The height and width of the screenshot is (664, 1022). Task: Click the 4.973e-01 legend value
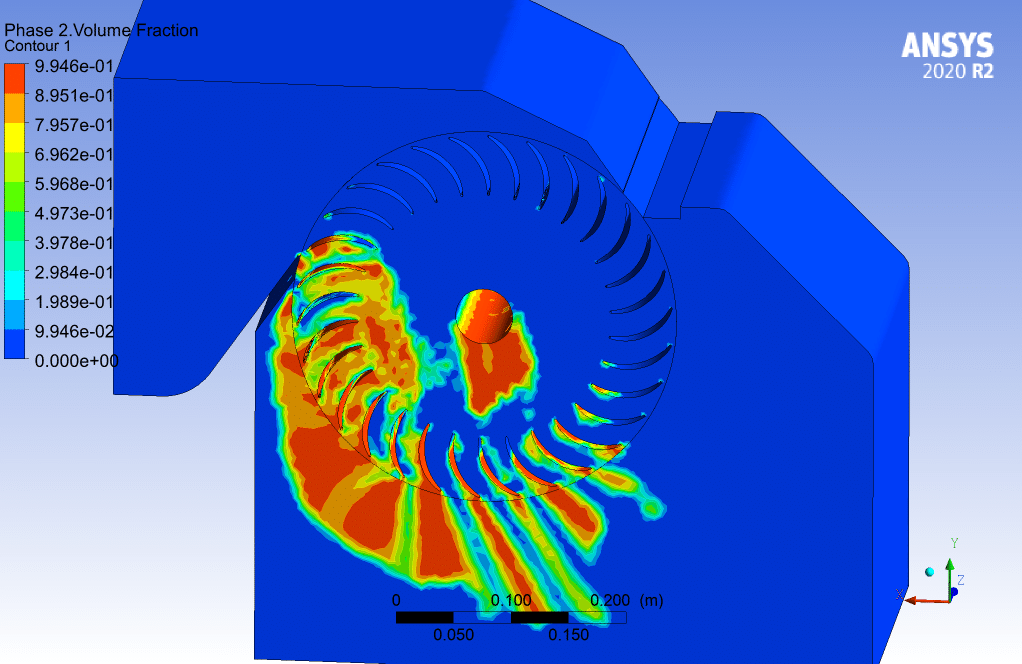74,214
